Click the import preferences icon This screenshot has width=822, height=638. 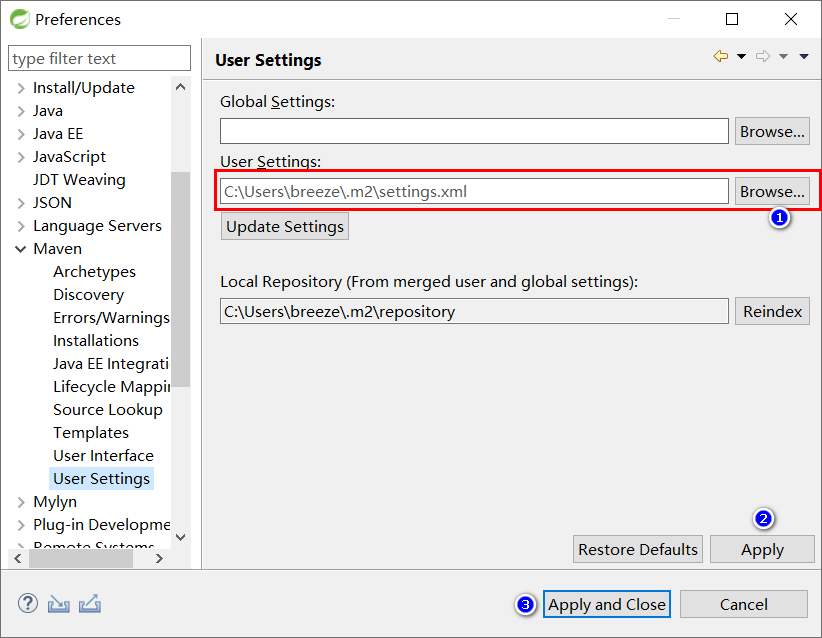(x=59, y=604)
